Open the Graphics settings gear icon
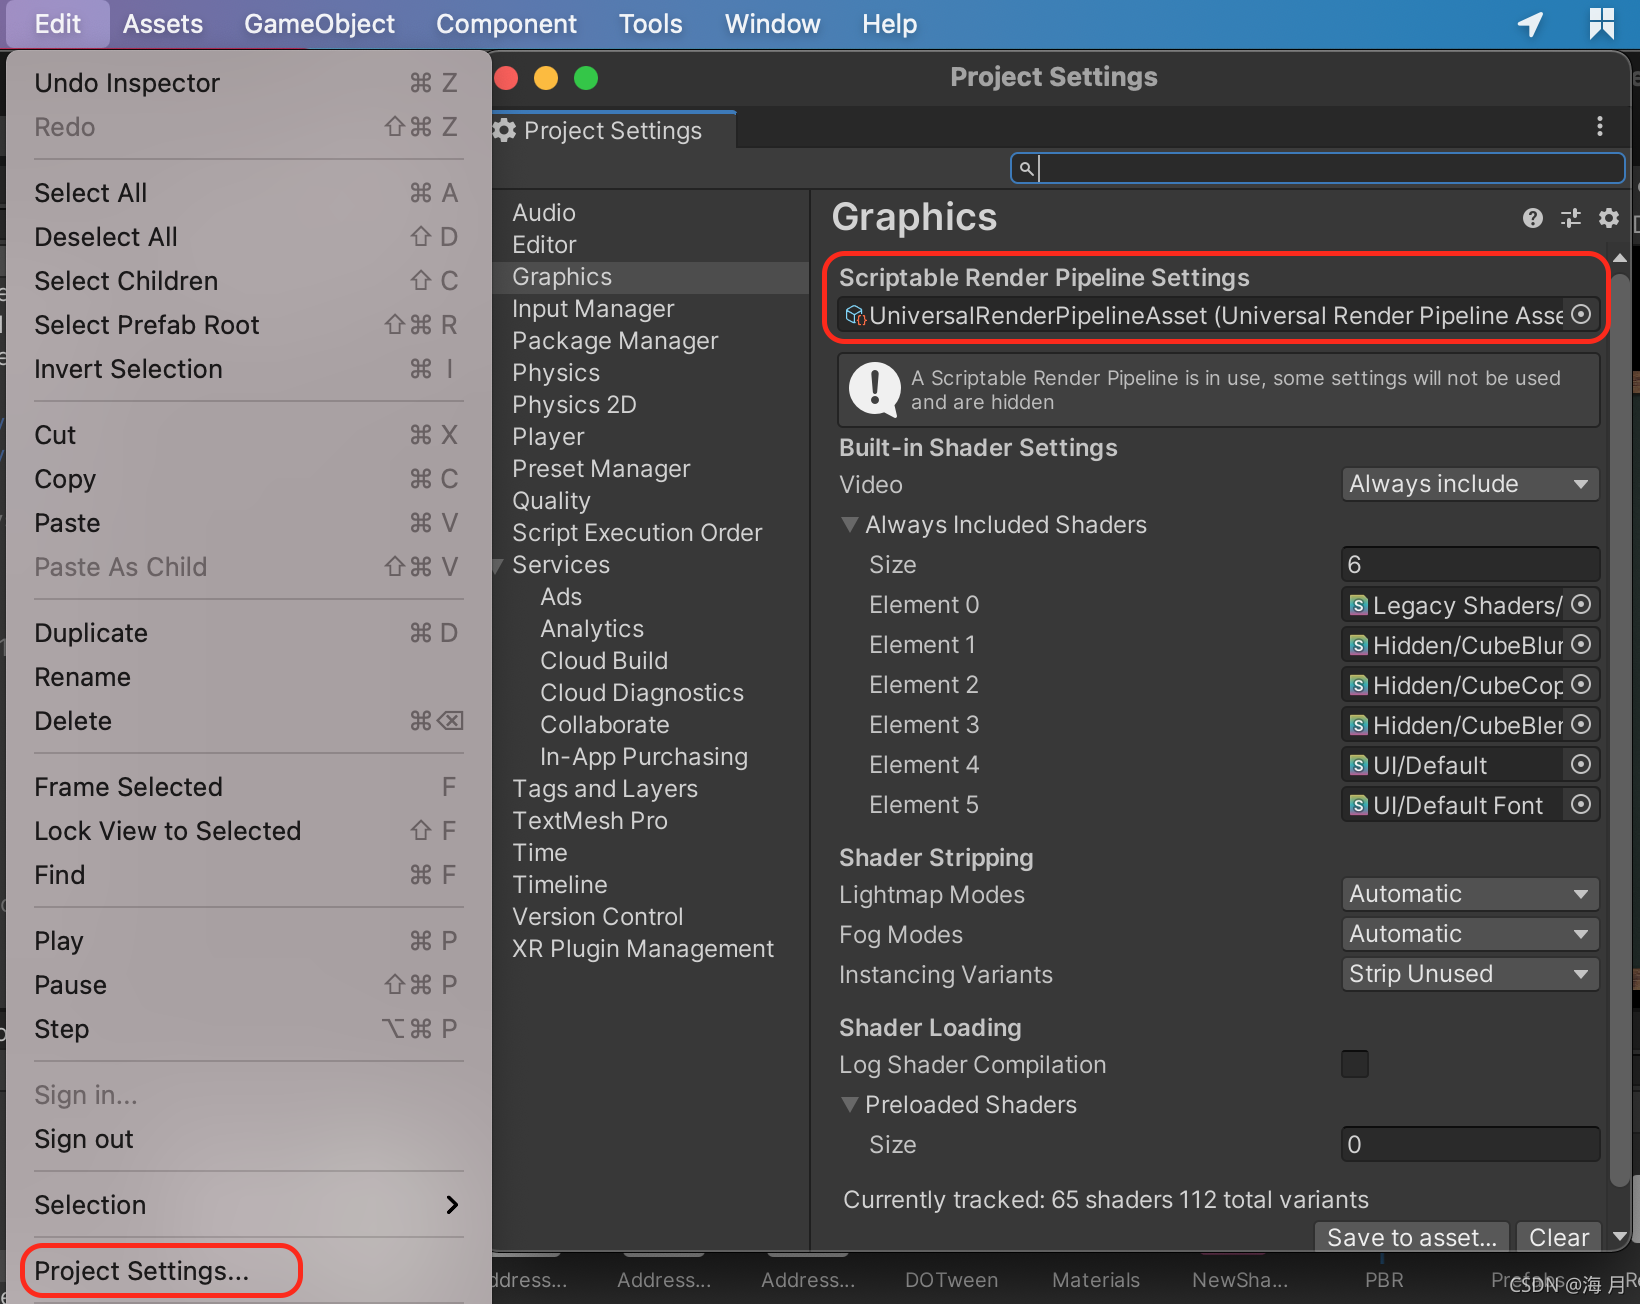Viewport: 1640px width, 1304px height. [x=1609, y=218]
